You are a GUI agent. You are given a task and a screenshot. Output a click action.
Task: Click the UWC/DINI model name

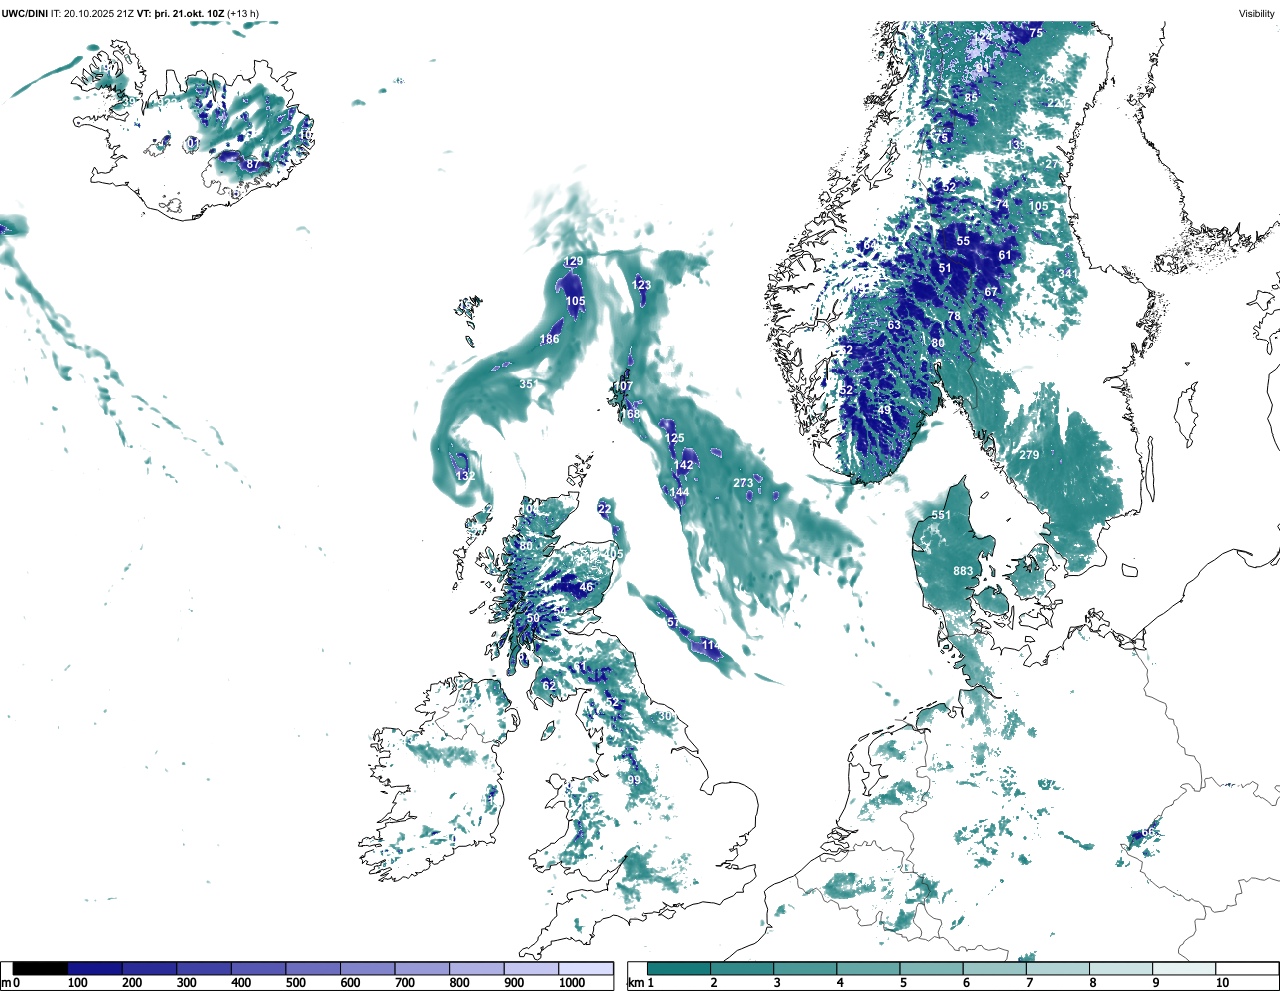click(x=25, y=13)
